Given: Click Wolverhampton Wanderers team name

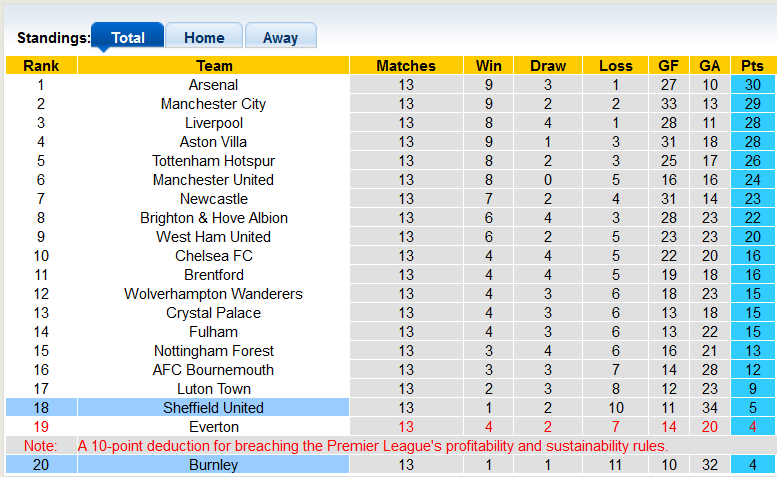Looking at the screenshot, I should 213,294.
